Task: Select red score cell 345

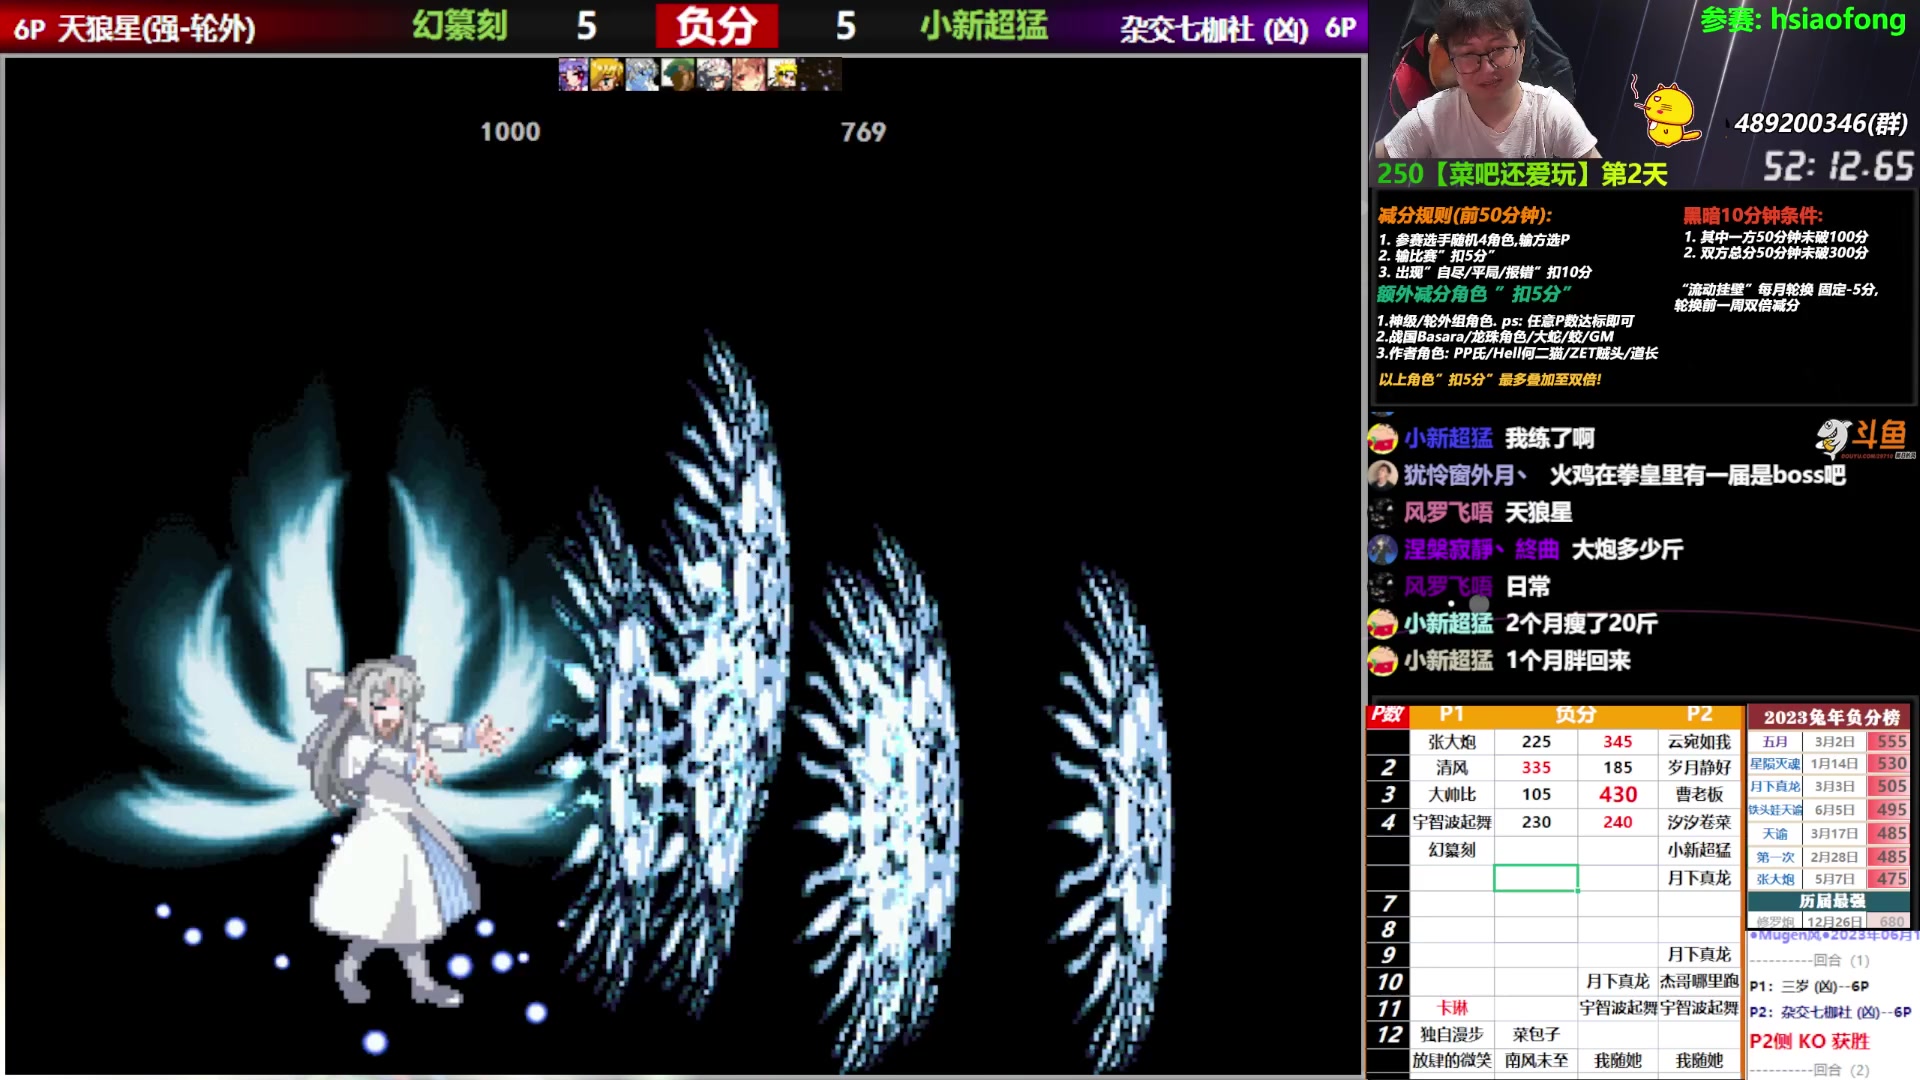Action: [x=1618, y=742]
